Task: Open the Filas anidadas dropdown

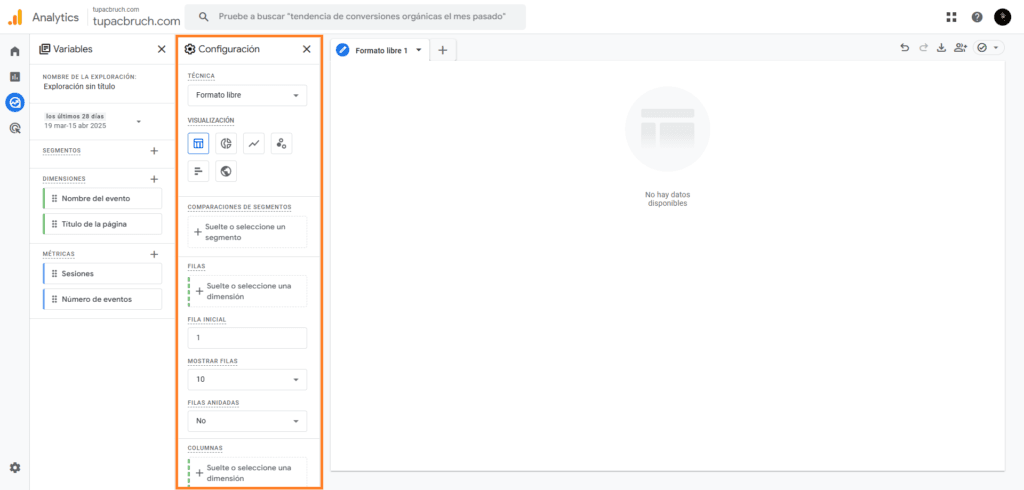Action: 247,421
